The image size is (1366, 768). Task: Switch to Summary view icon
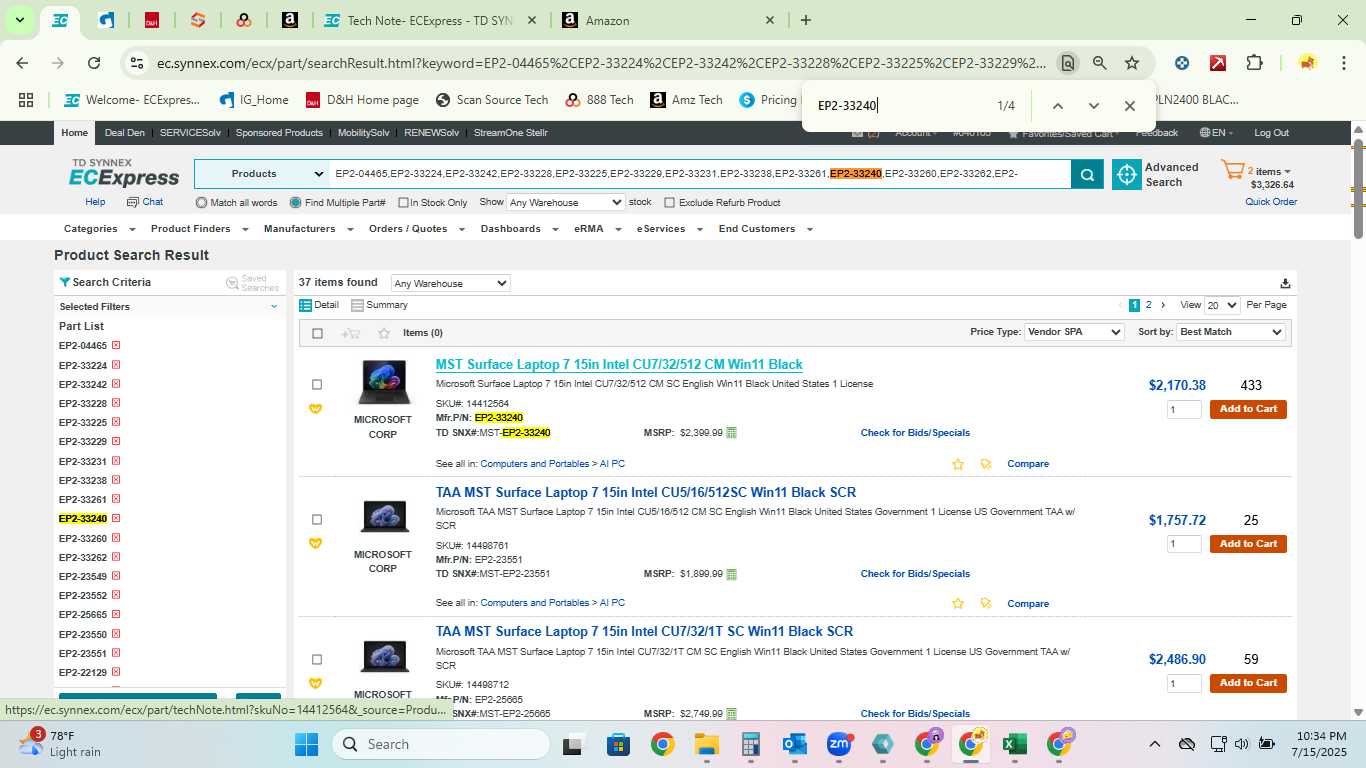(357, 305)
